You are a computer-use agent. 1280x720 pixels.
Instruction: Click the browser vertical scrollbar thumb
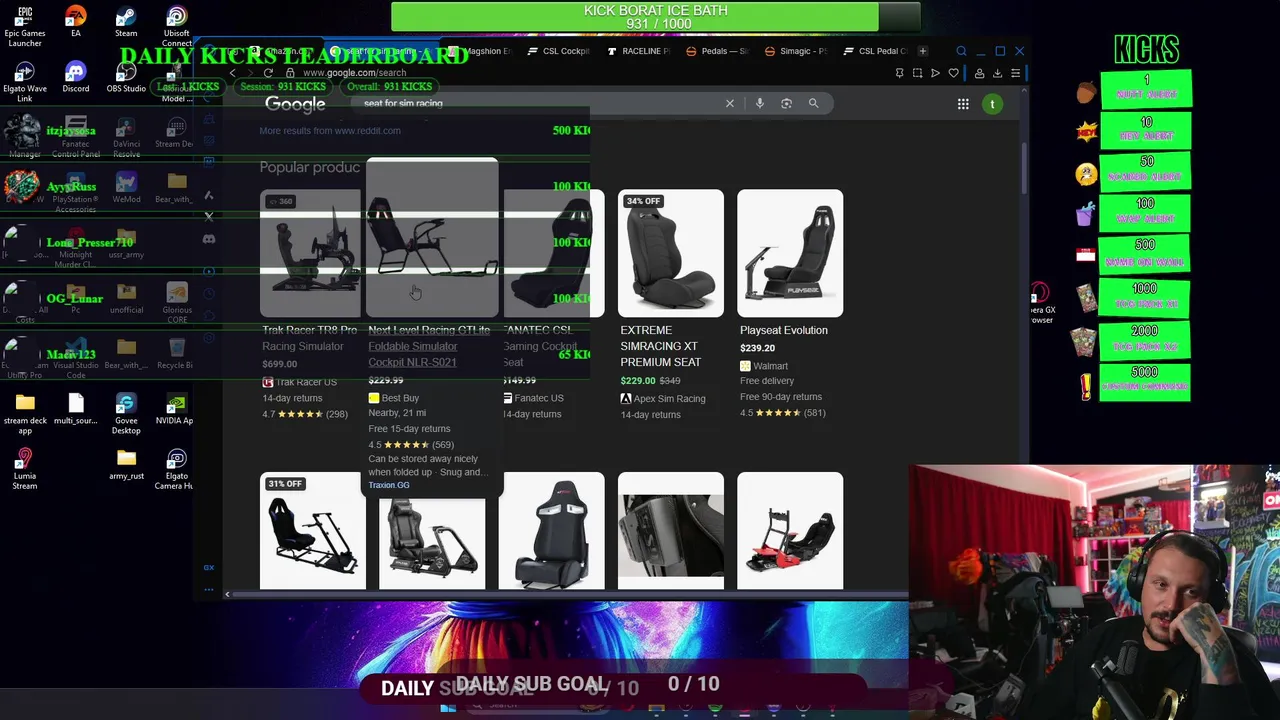[x=1023, y=170]
